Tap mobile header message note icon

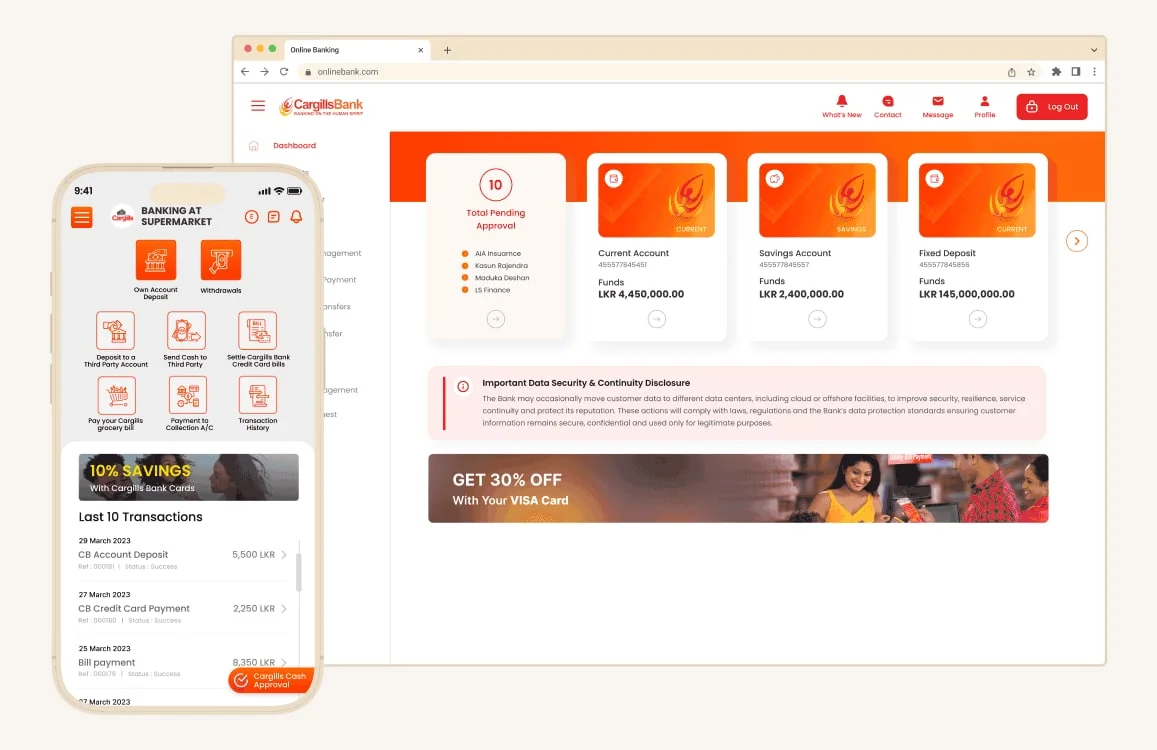(x=274, y=217)
